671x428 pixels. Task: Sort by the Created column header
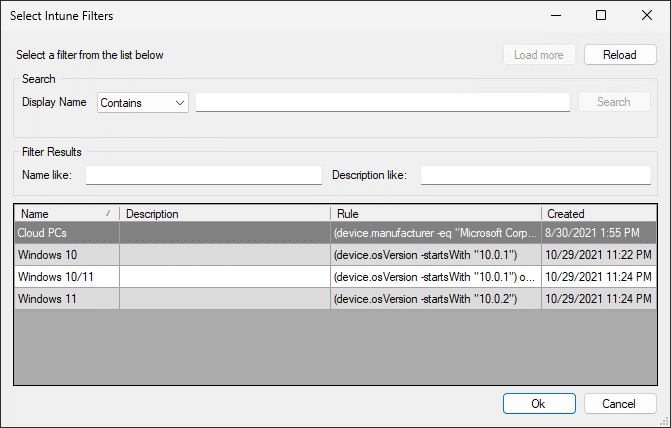point(598,213)
